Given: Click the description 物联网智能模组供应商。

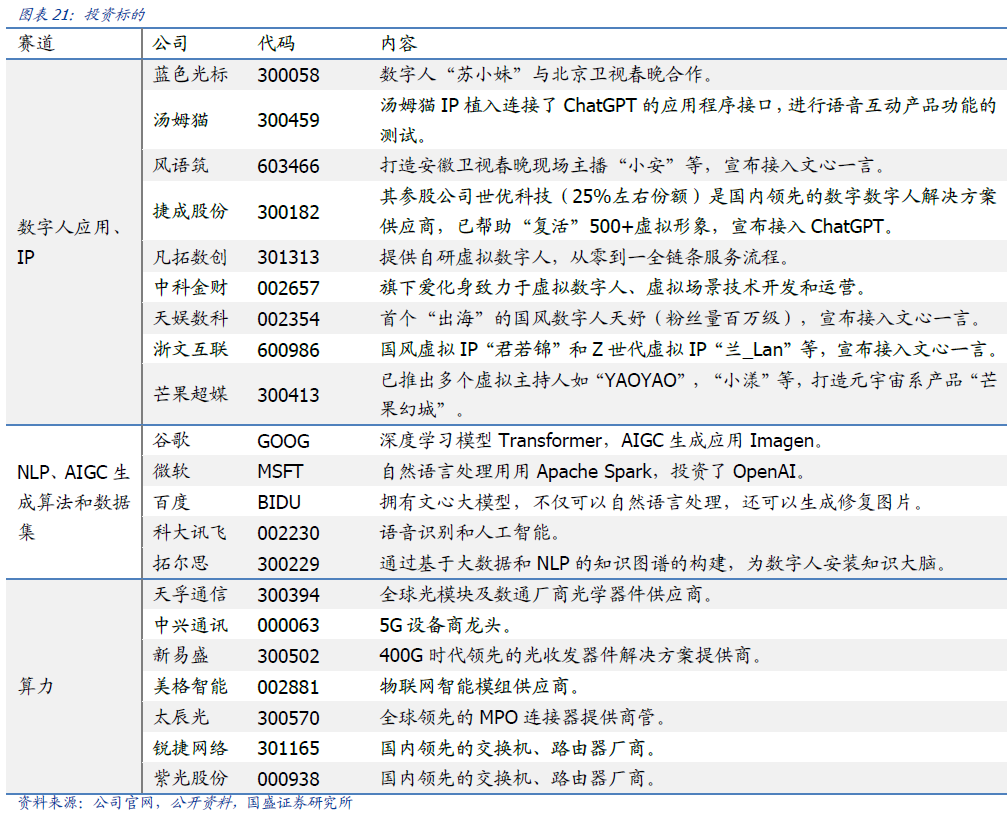Looking at the screenshot, I should click(x=480, y=686).
